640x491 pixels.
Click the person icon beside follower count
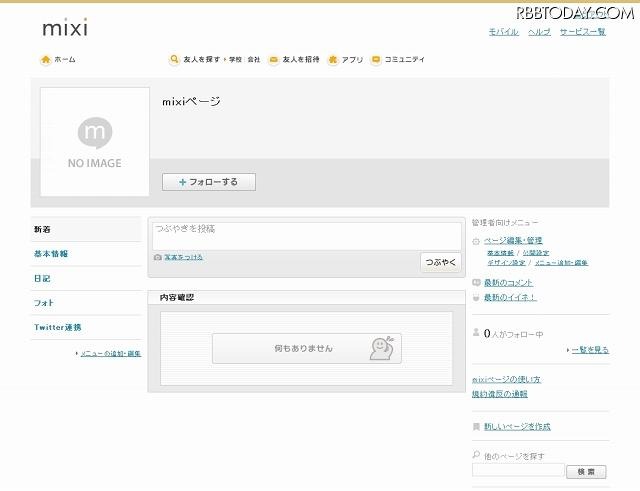click(x=476, y=333)
